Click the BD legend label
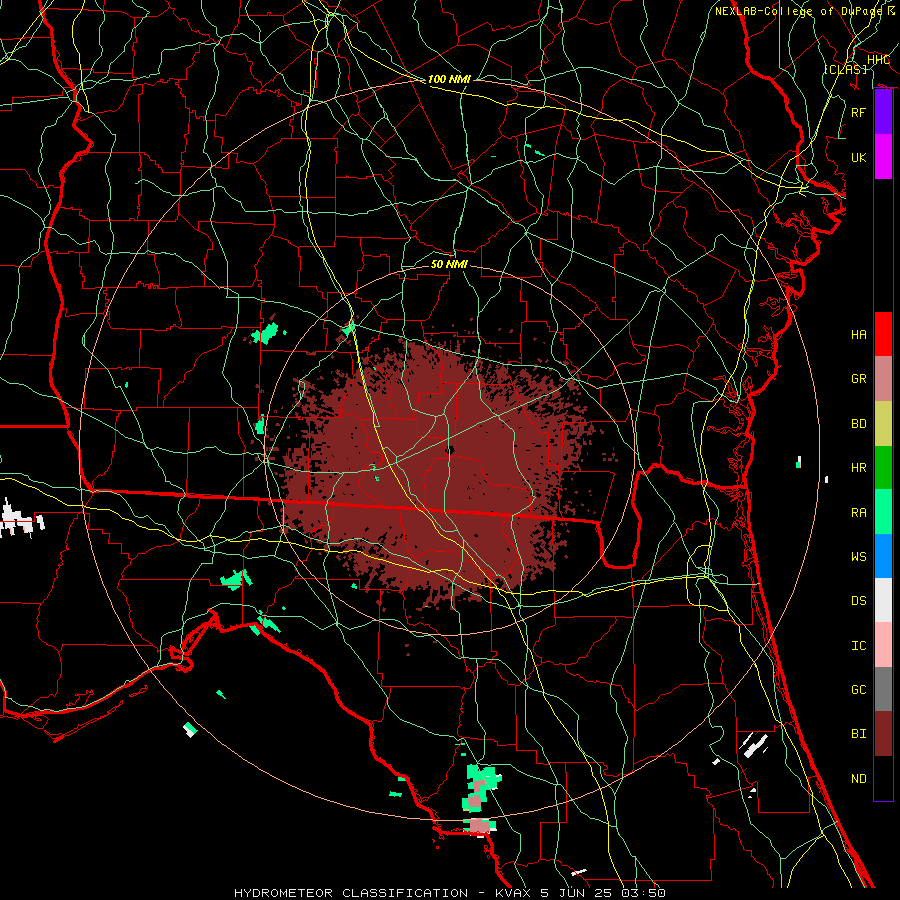 point(859,424)
